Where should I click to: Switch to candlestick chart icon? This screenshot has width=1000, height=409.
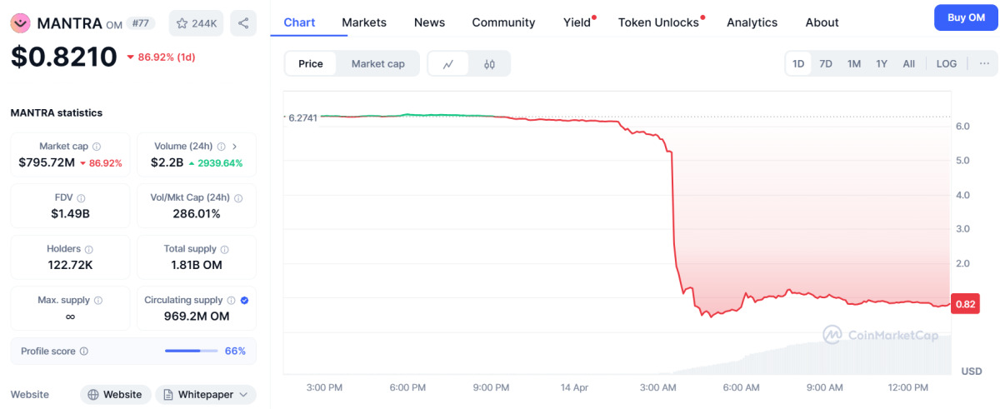(489, 64)
